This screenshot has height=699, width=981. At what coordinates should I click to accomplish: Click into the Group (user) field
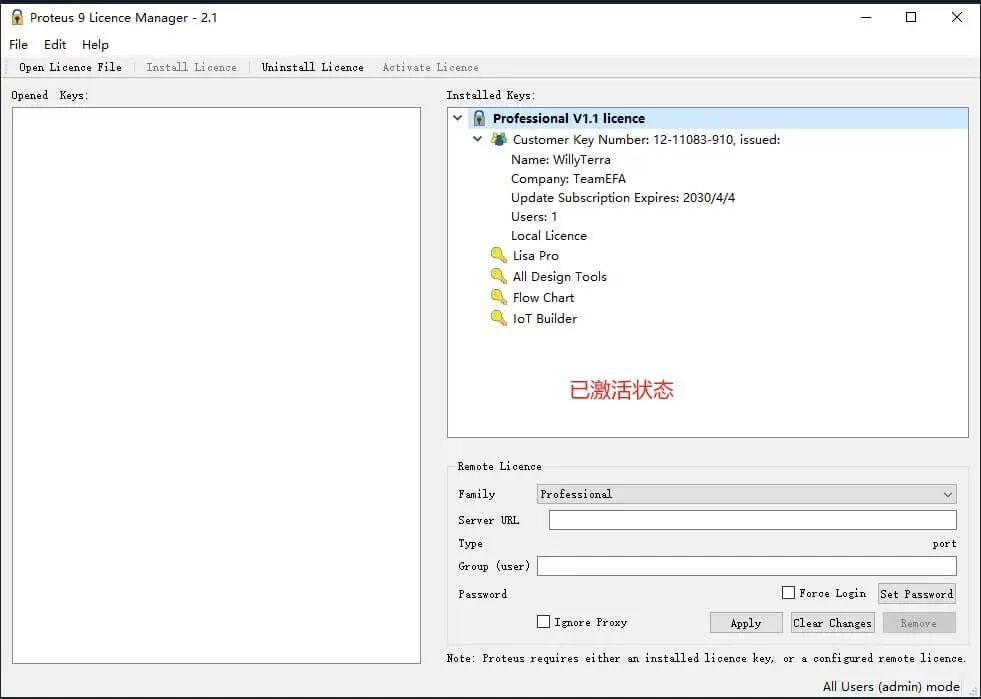746,566
